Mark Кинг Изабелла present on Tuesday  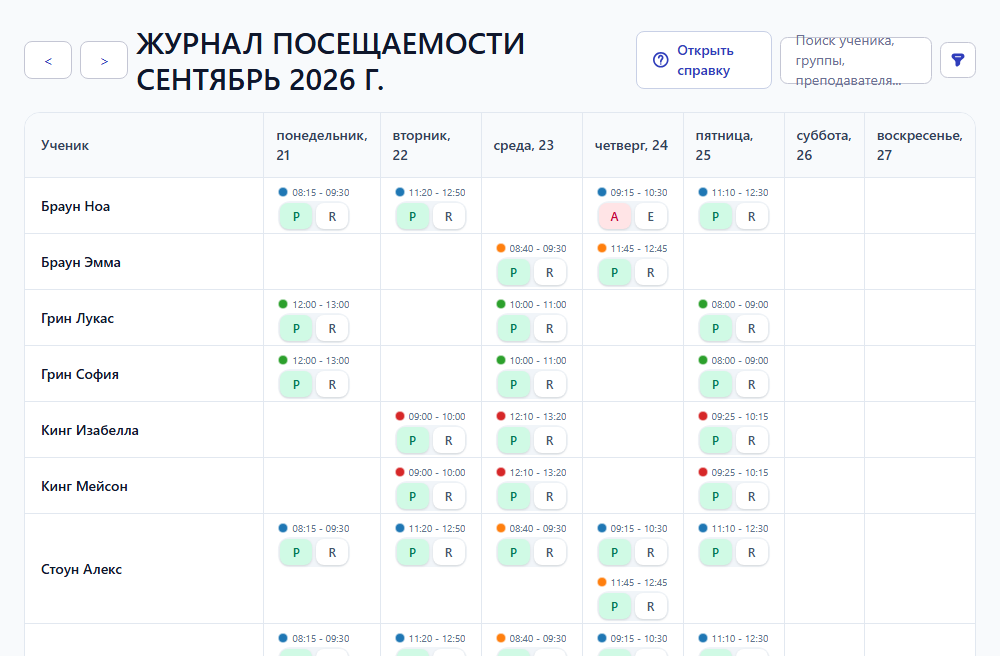pyautogui.click(x=412, y=441)
